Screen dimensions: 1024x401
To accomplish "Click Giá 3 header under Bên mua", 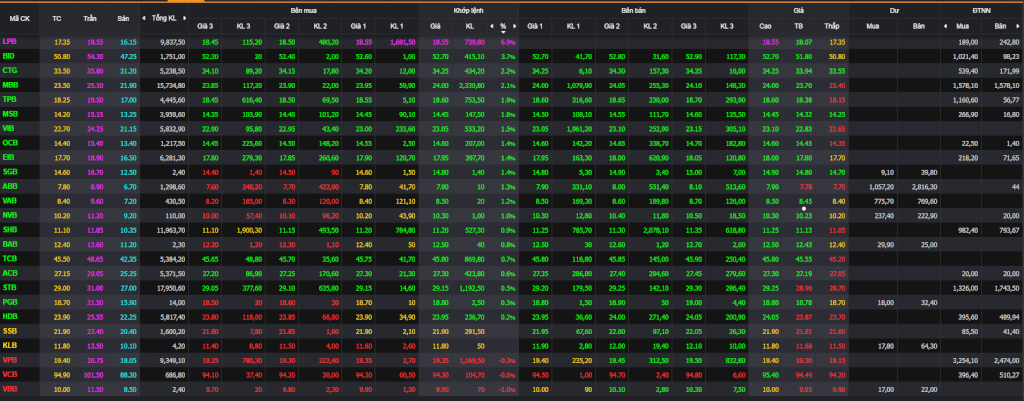I will pyautogui.click(x=205, y=26).
